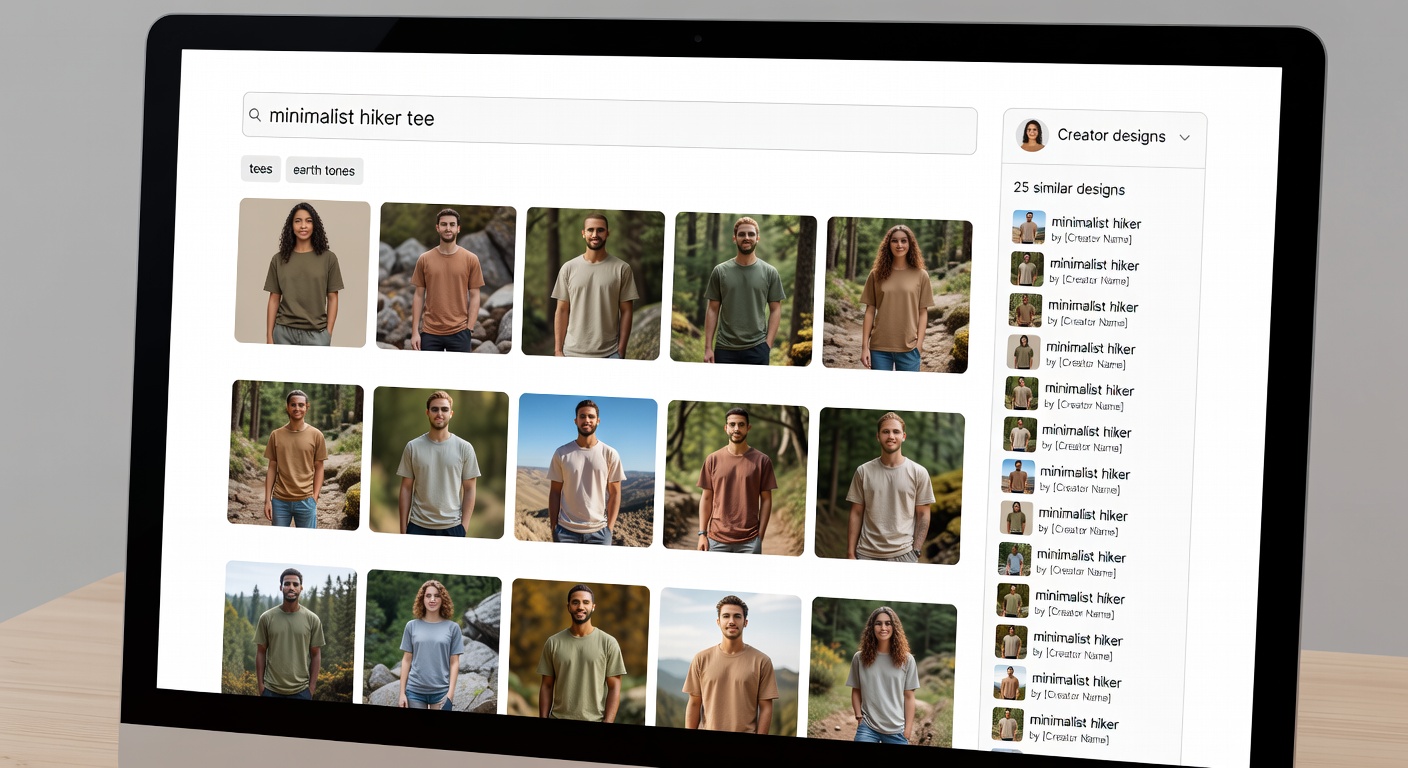Open sunglasses man in light grey tee
This screenshot has height=768, width=1408.
click(438, 462)
